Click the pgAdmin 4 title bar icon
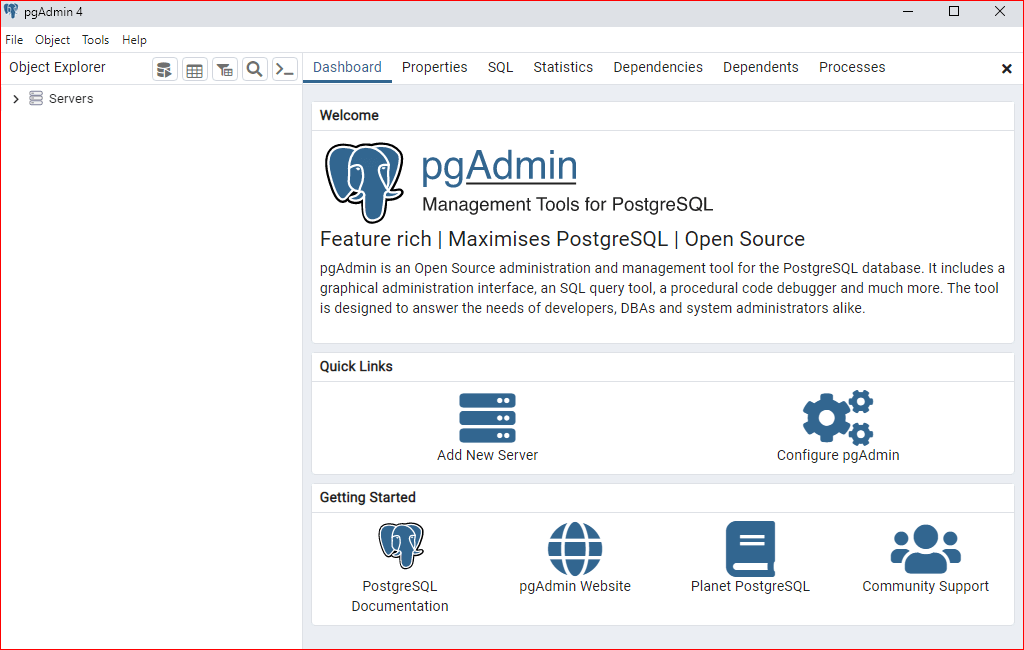 tap(11, 11)
